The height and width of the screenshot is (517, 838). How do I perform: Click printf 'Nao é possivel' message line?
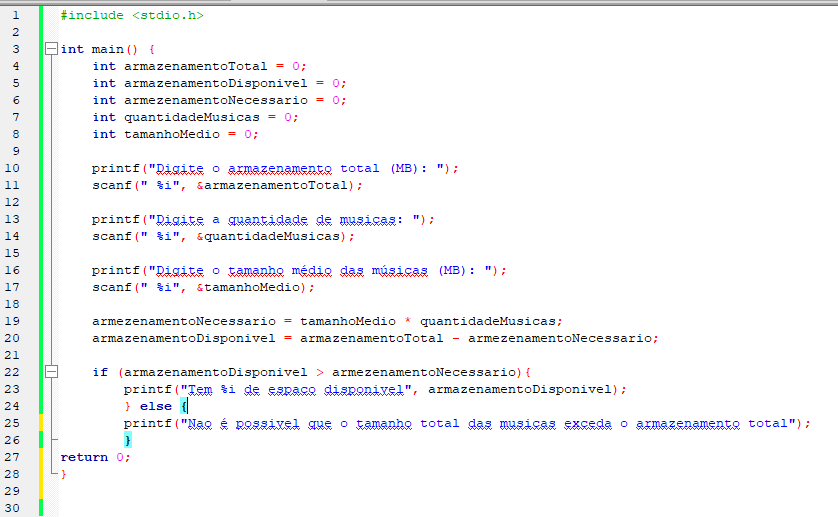(x=467, y=423)
